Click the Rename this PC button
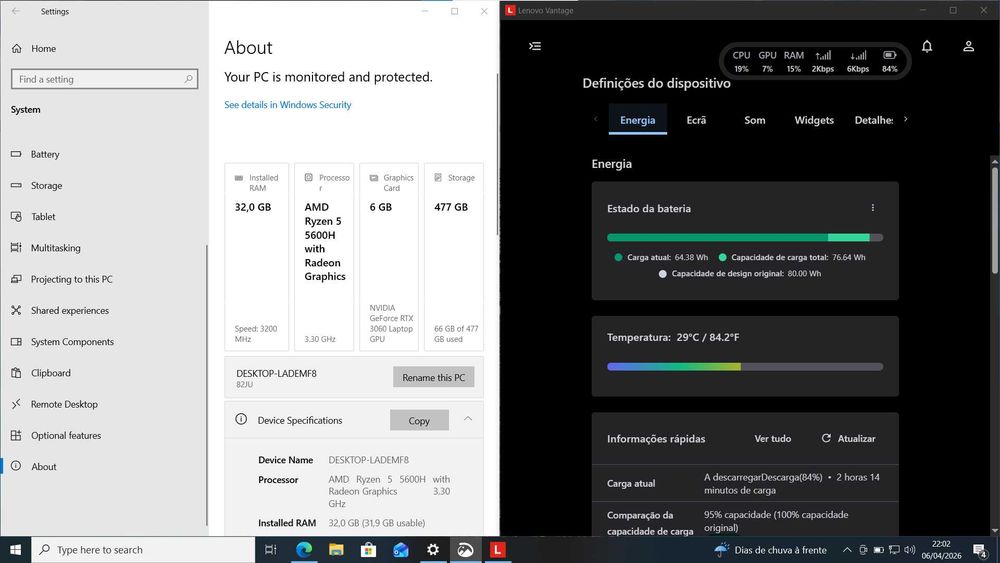Screen dimensions: 1000x563 (x=434, y=377)
